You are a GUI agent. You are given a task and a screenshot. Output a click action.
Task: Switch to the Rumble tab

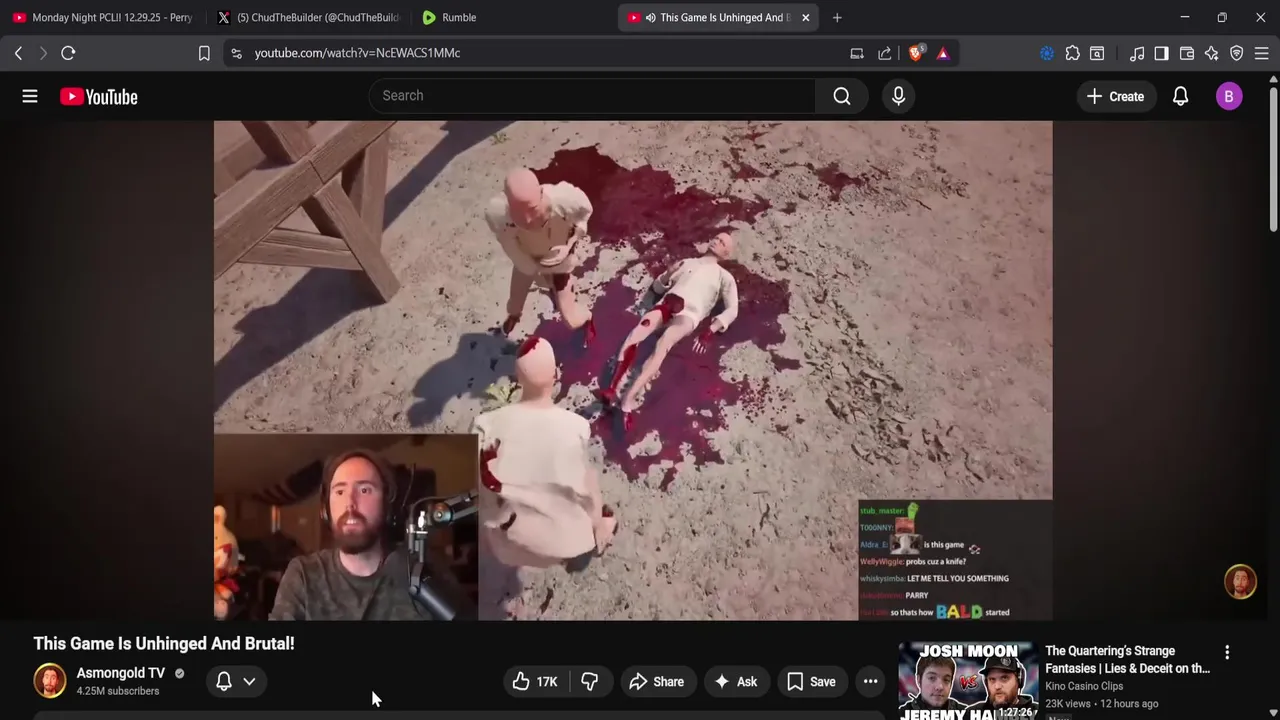pyautogui.click(x=512, y=17)
